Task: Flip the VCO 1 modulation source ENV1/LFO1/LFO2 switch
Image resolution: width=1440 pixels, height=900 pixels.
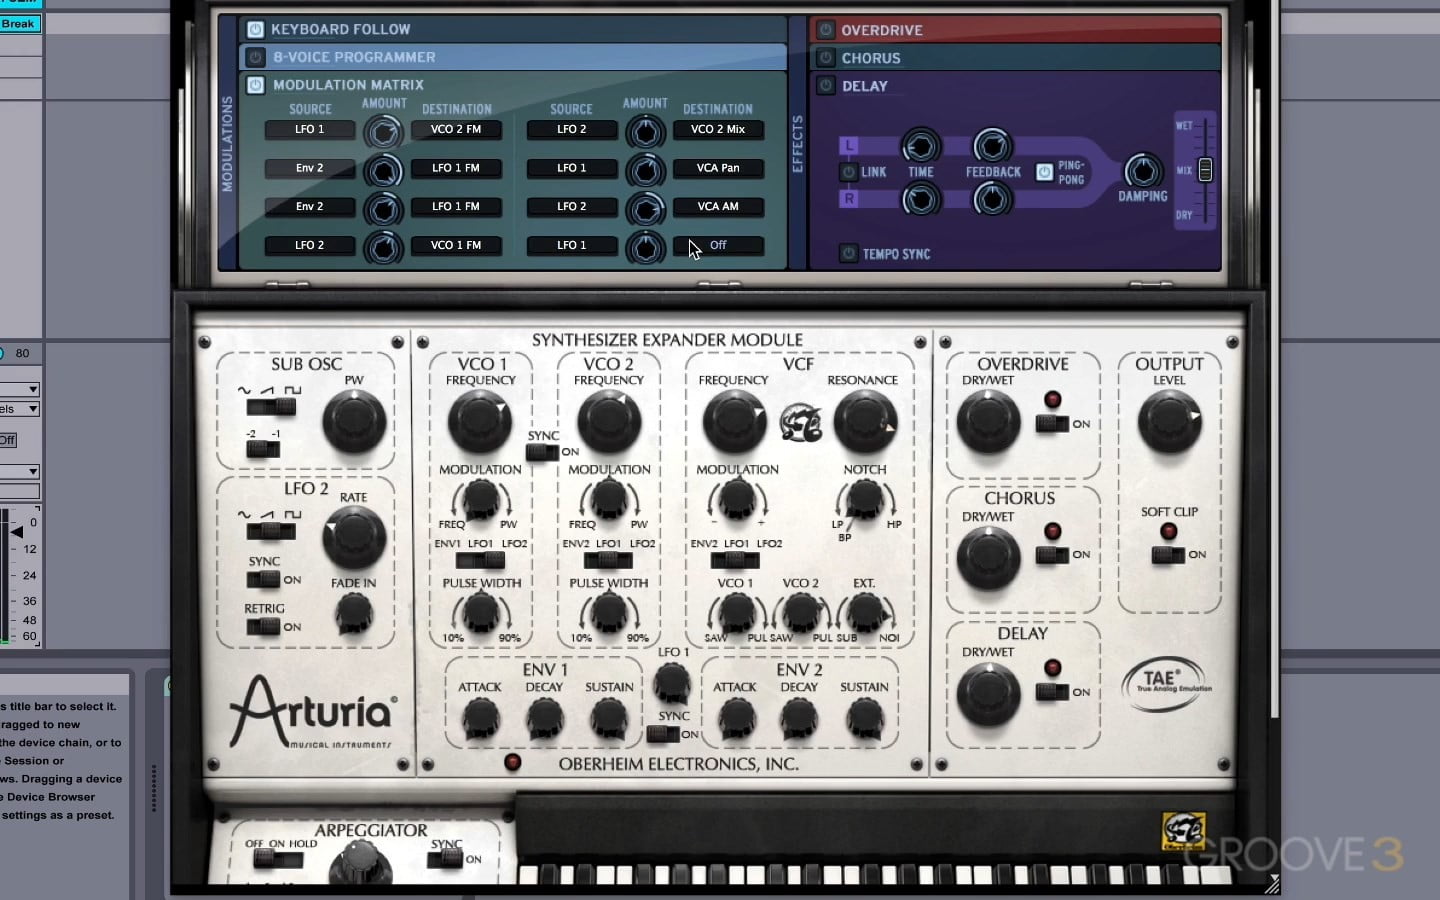Action: point(480,560)
